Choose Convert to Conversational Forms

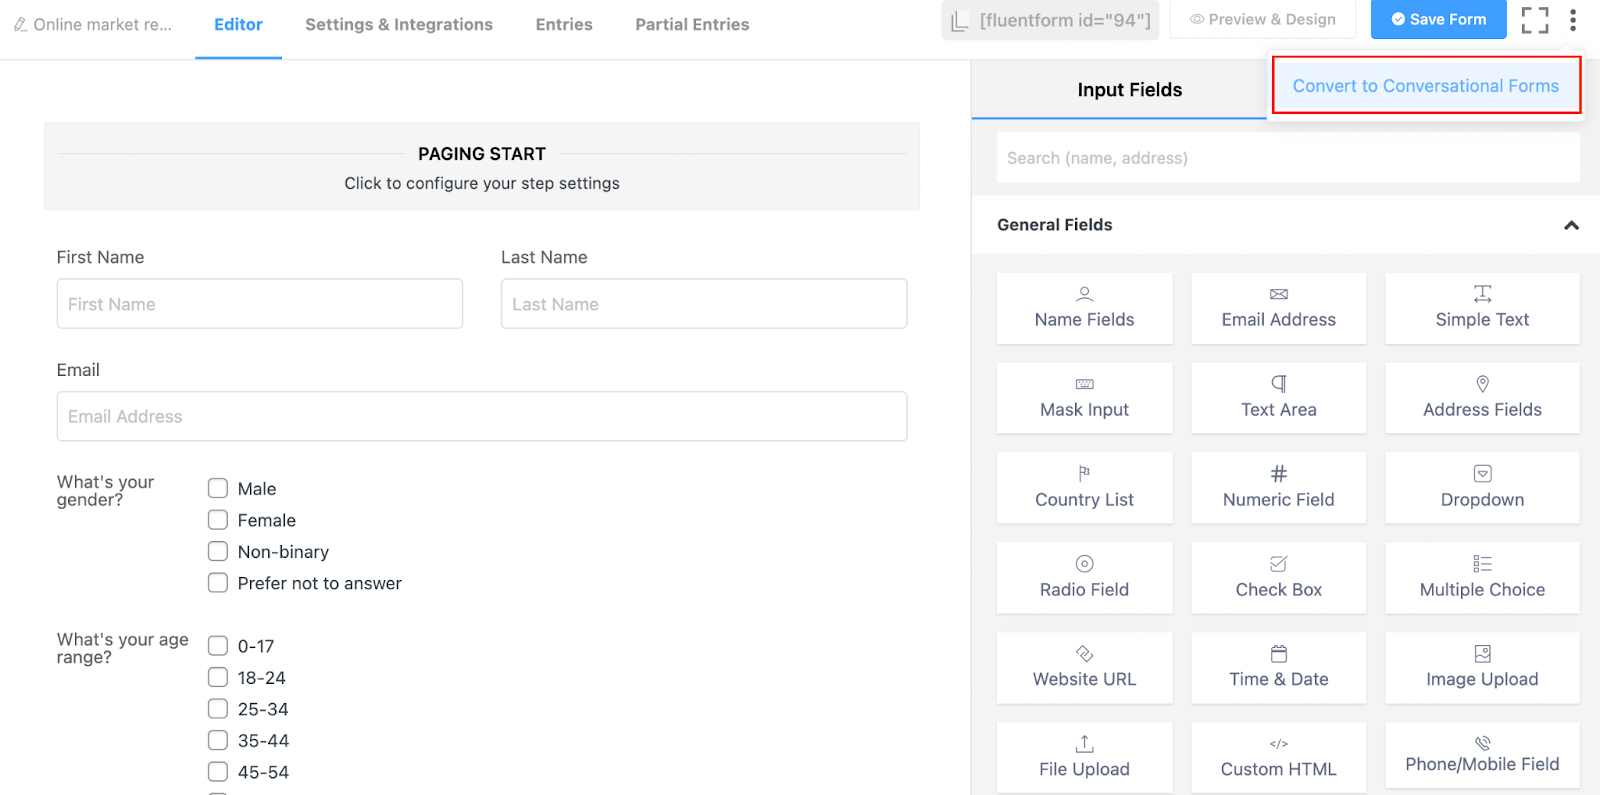pyautogui.click(x=1425, y=86)
